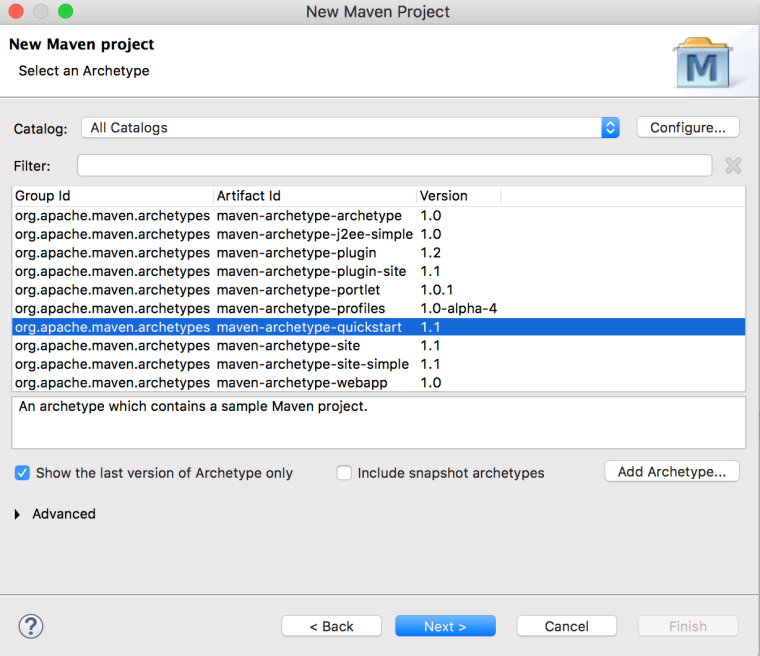
Task: Toggle Show the last version of Archetype only
Action: tap(22, 473)
